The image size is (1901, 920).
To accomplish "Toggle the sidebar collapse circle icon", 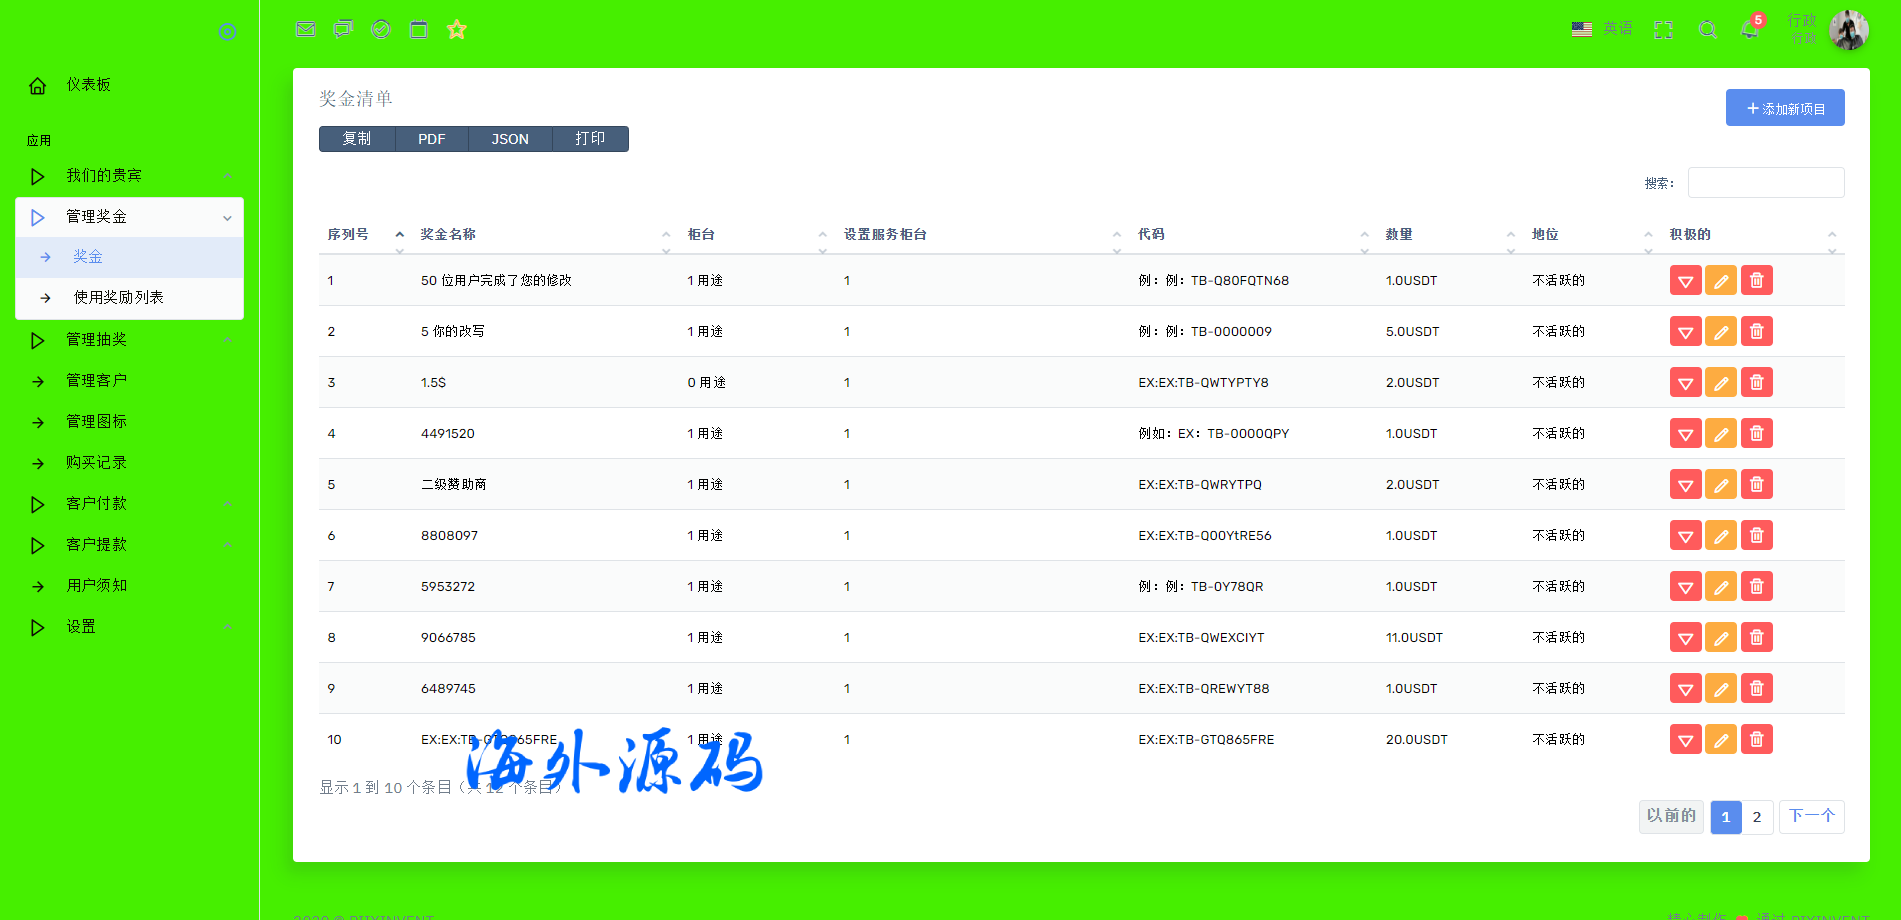I will [227, 32].
